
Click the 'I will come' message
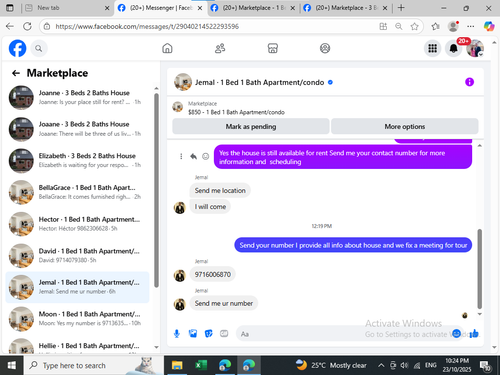click(x=210, y=207)
